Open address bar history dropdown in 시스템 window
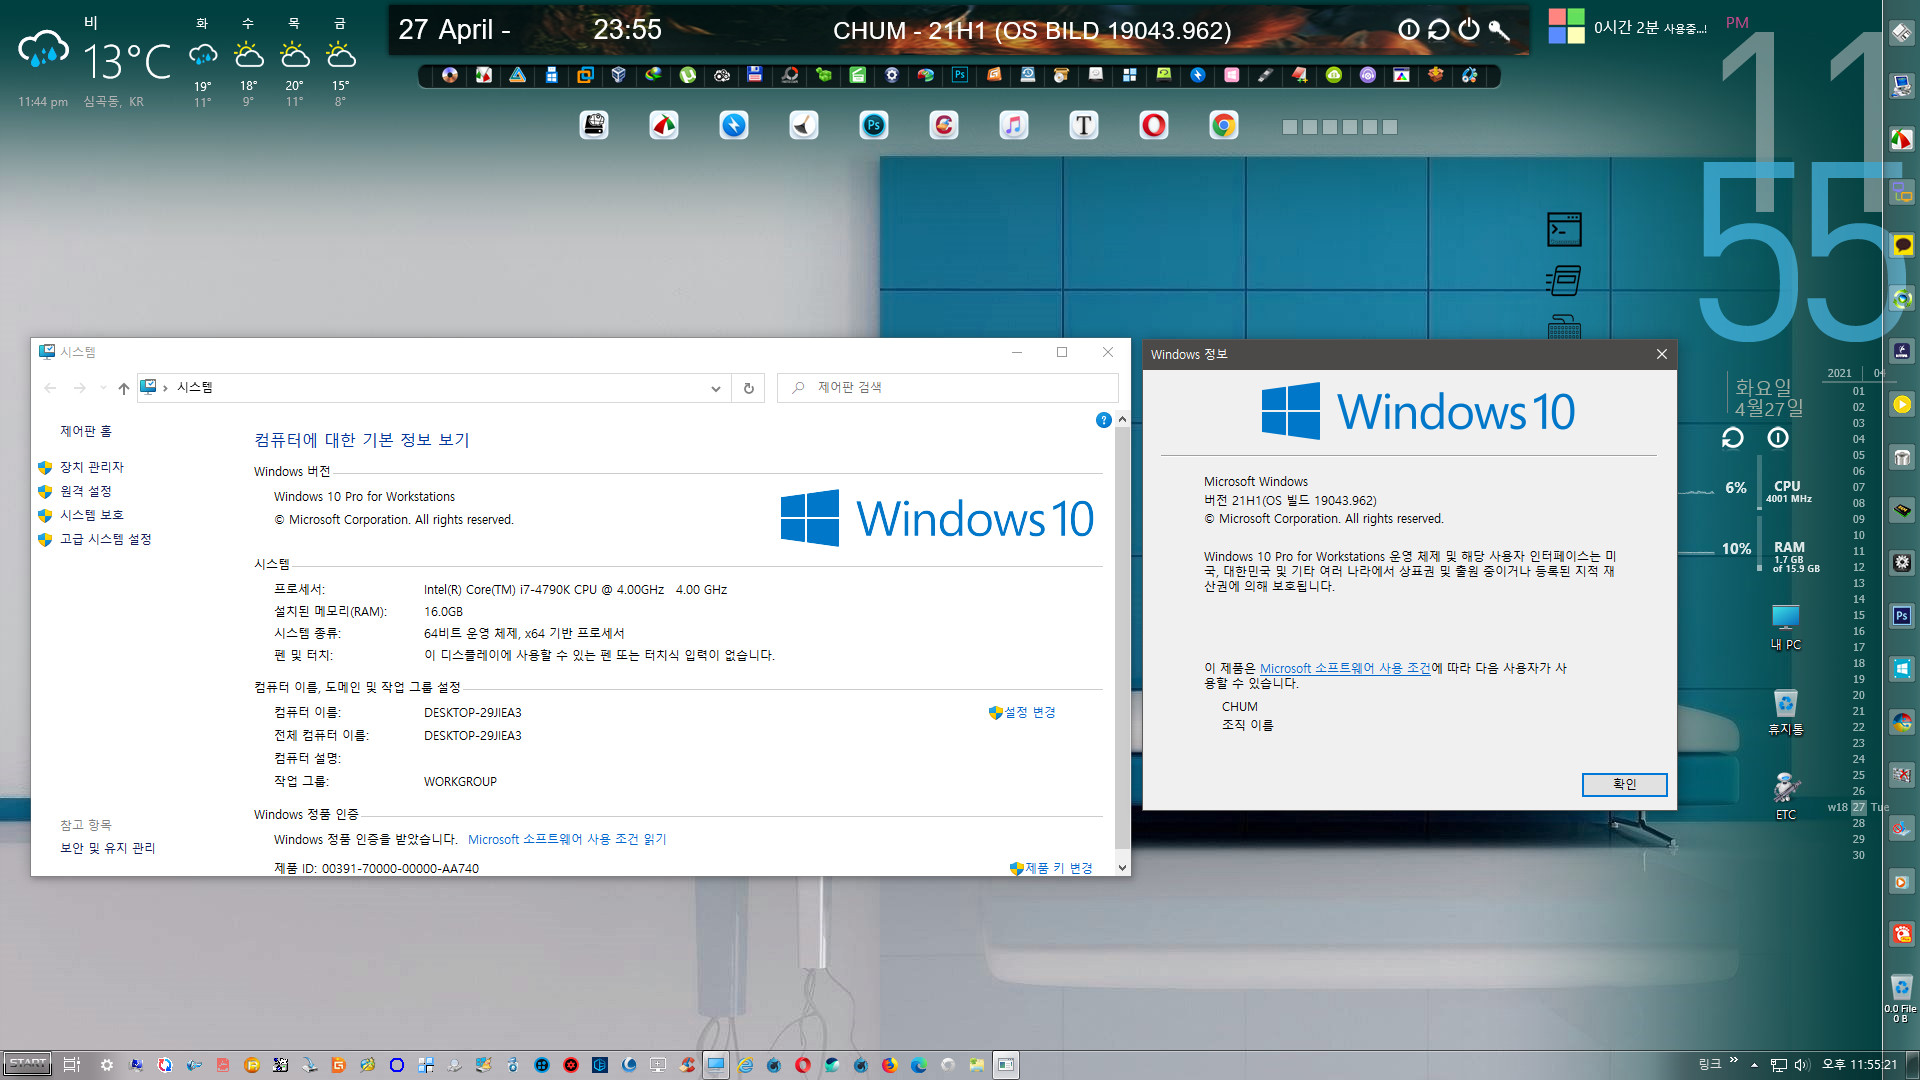The width and height of the screenshot is (1920, 1080). 716,388
